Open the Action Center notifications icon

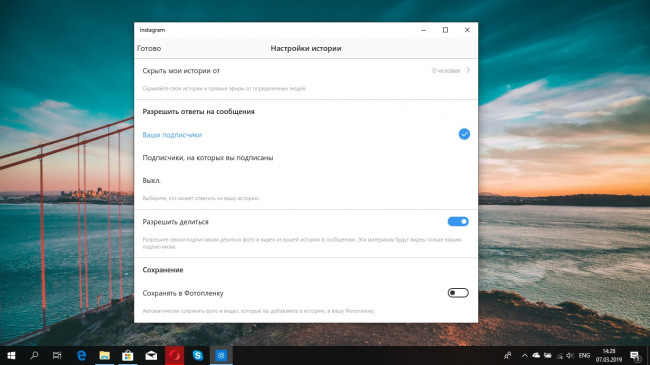[x=635, y=355]
